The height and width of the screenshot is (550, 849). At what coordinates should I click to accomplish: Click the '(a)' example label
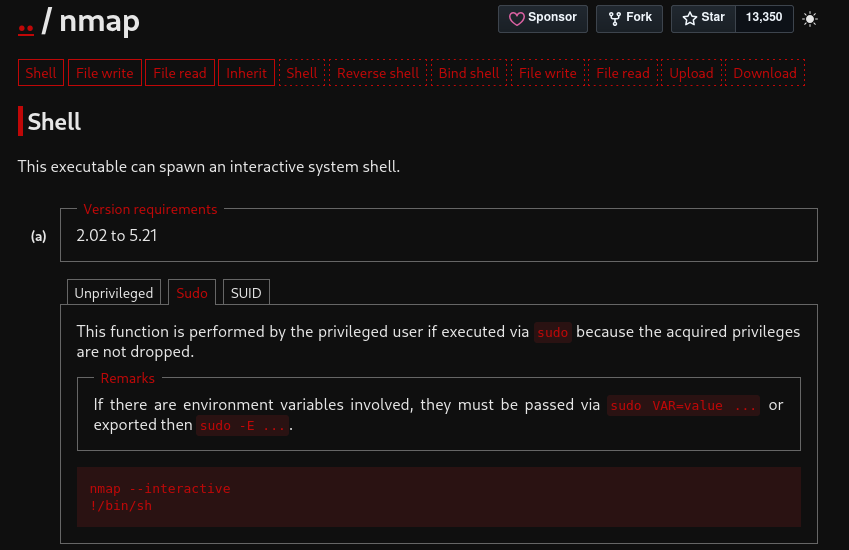point(38,236)
